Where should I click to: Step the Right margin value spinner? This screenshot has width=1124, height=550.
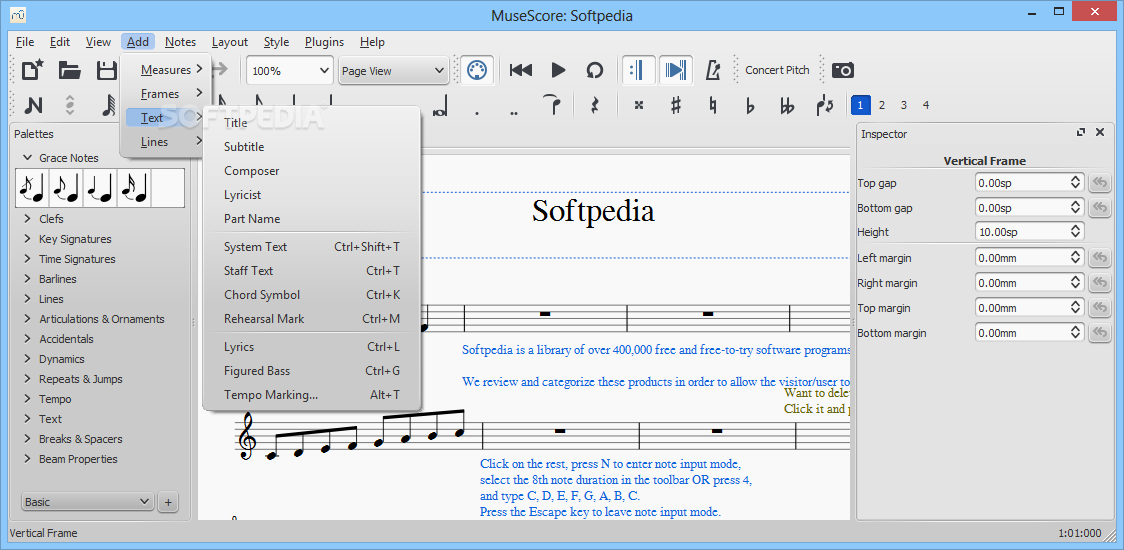[x=1077, y=283]
